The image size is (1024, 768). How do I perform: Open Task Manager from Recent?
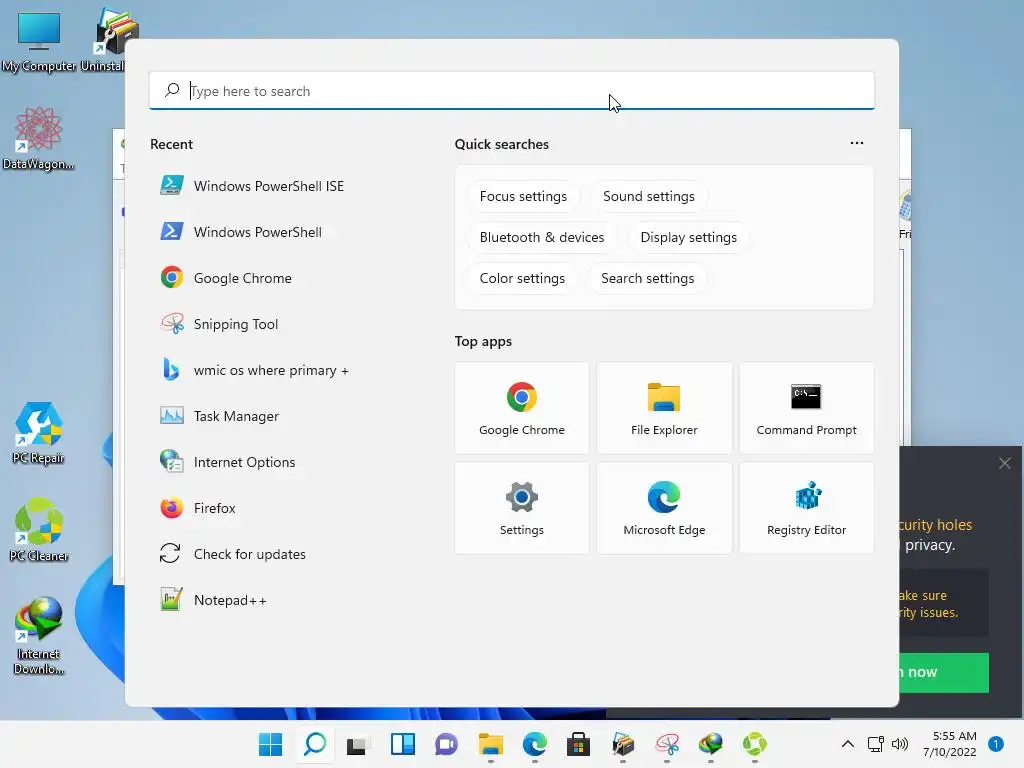coord(219,416)
